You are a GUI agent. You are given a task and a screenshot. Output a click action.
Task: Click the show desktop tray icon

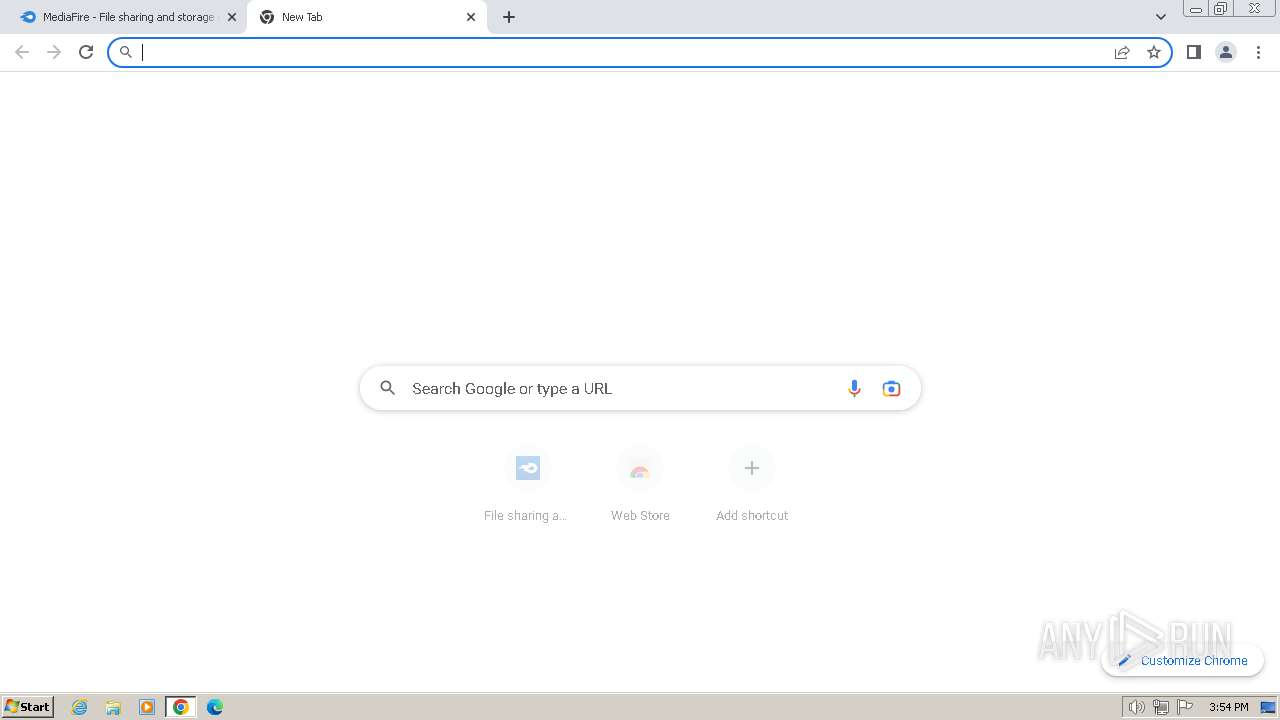click(x=1268, y=707)
